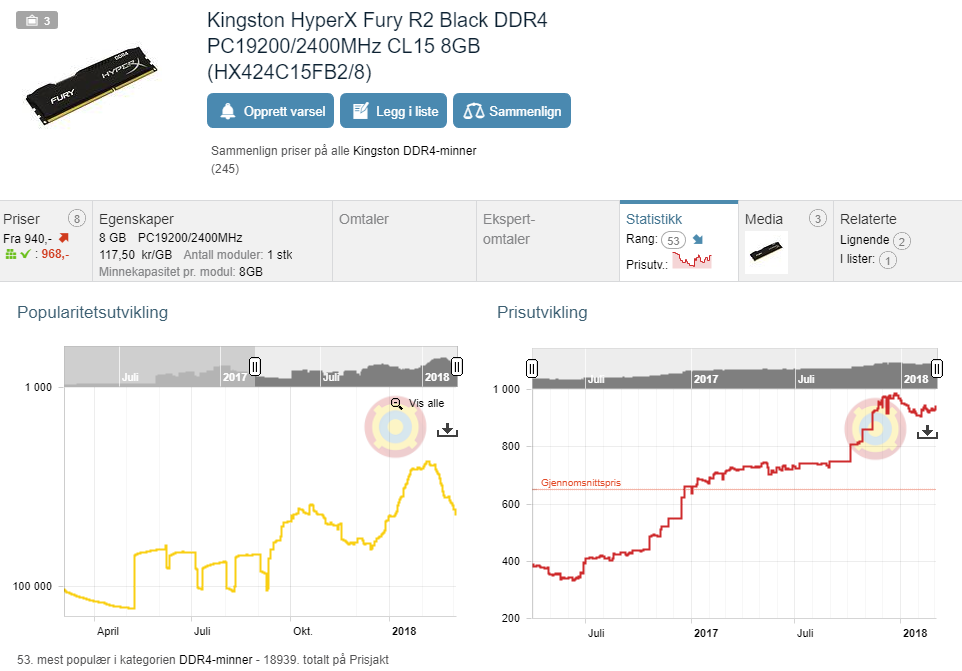This screenshot has height=671, width=962.
Task: Click the DDR4-minner category link under chart
Action: pyautogui.click(x=215, y=660)
